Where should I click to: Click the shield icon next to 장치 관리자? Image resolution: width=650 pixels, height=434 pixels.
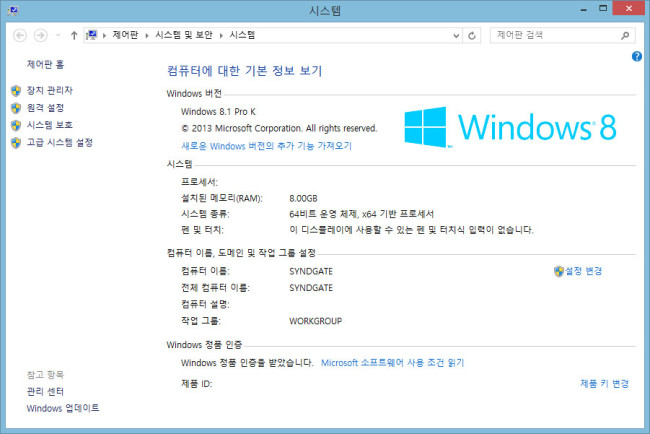16,91
